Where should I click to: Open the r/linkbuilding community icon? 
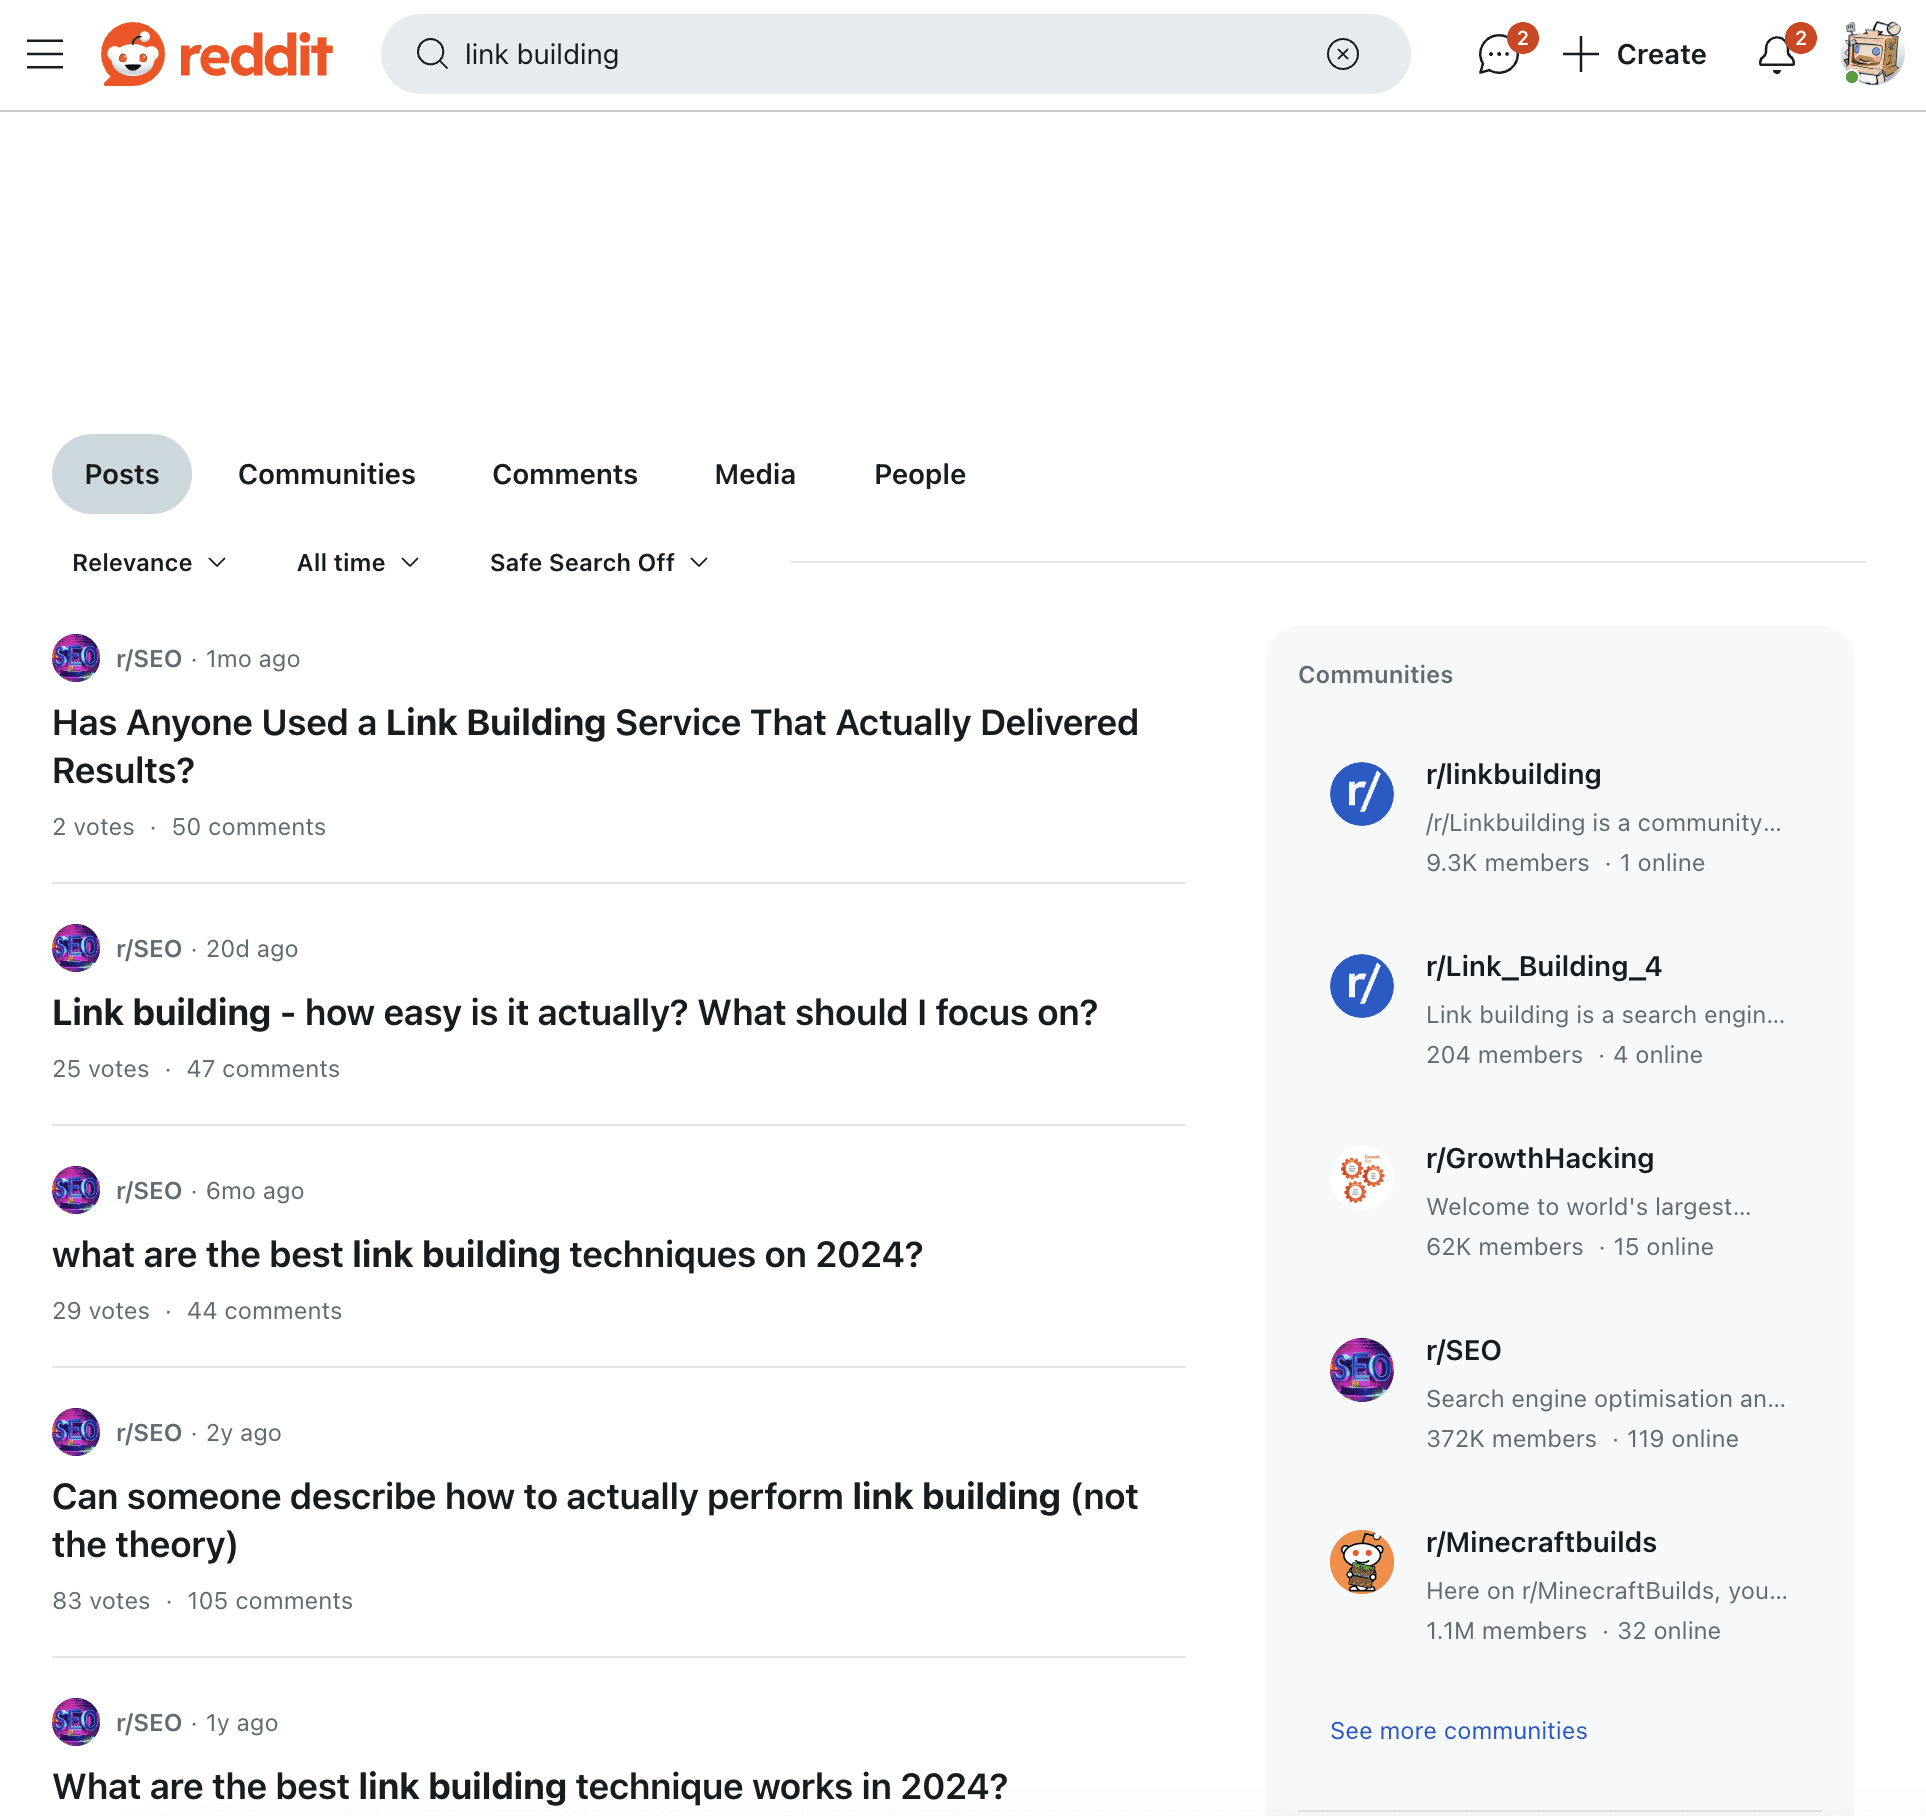[1360, 794]
